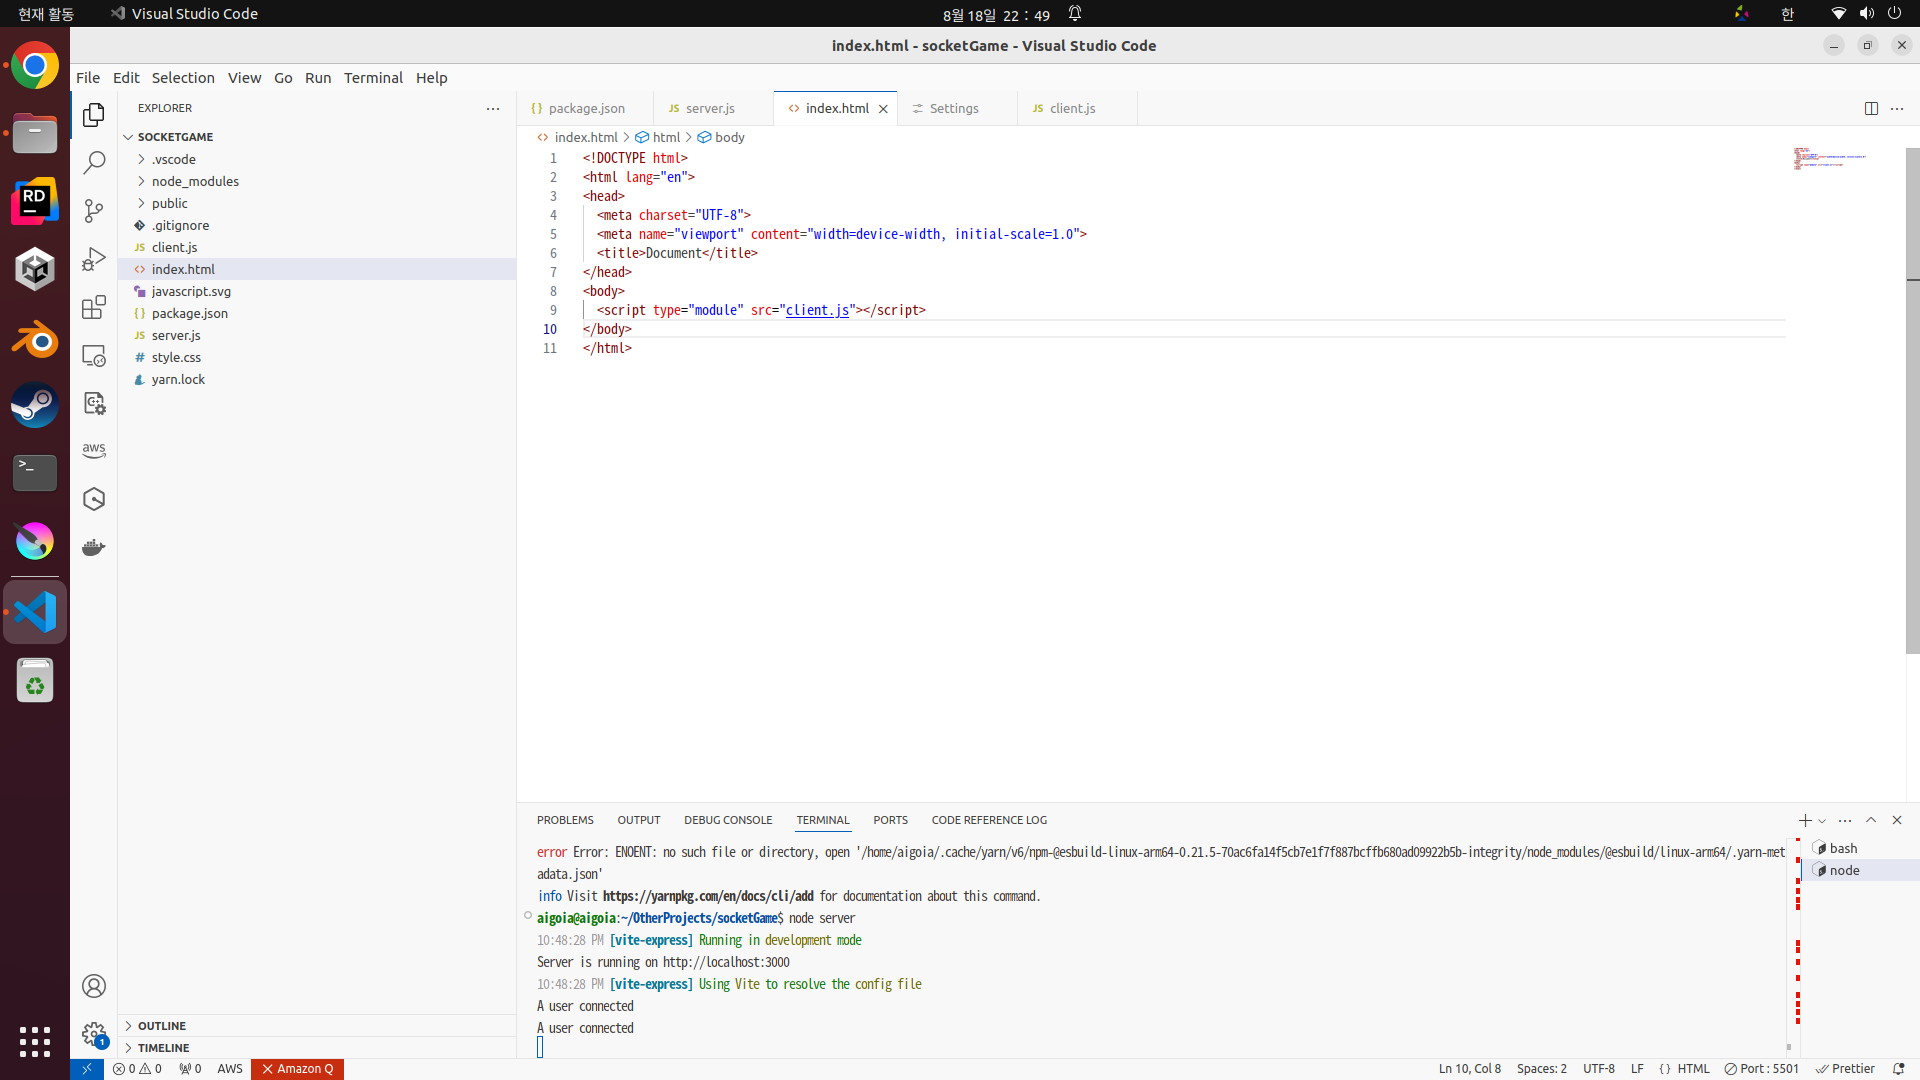Open Steam from the dock
Screen dimensions: 1920x1080
point(35,406)
